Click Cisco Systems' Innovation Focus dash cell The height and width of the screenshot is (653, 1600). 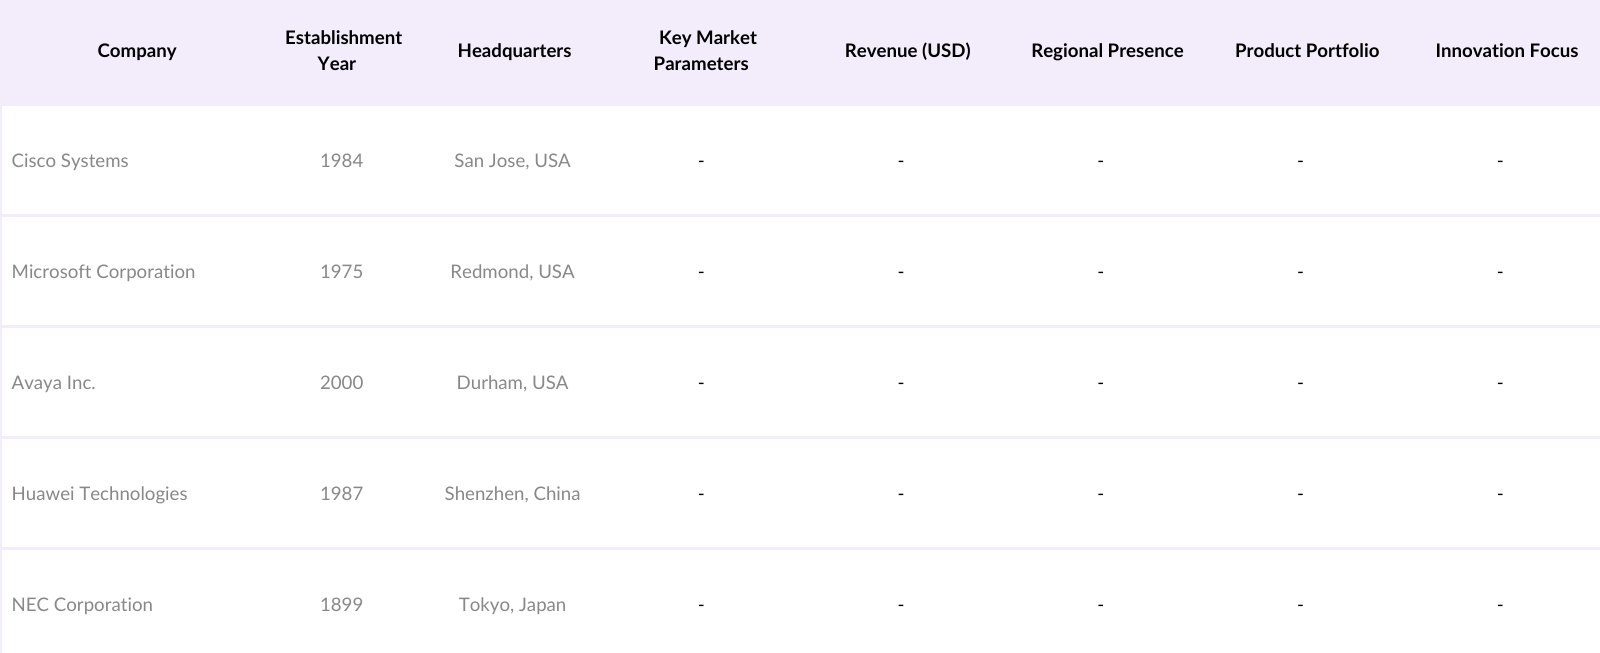[x=1500, y=161]
